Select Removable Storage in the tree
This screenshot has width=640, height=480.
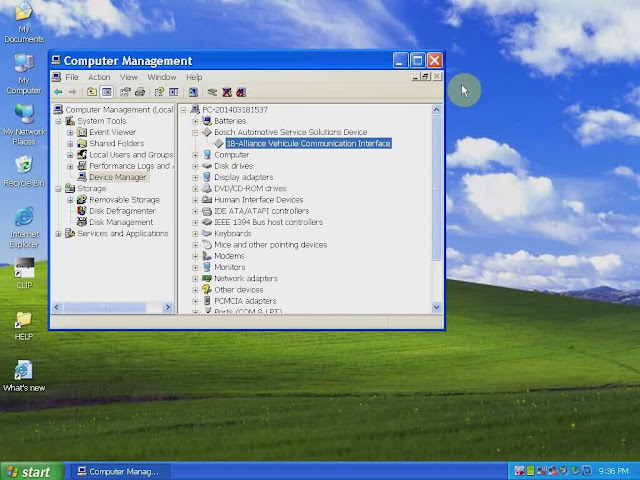[x=124, y=200]
